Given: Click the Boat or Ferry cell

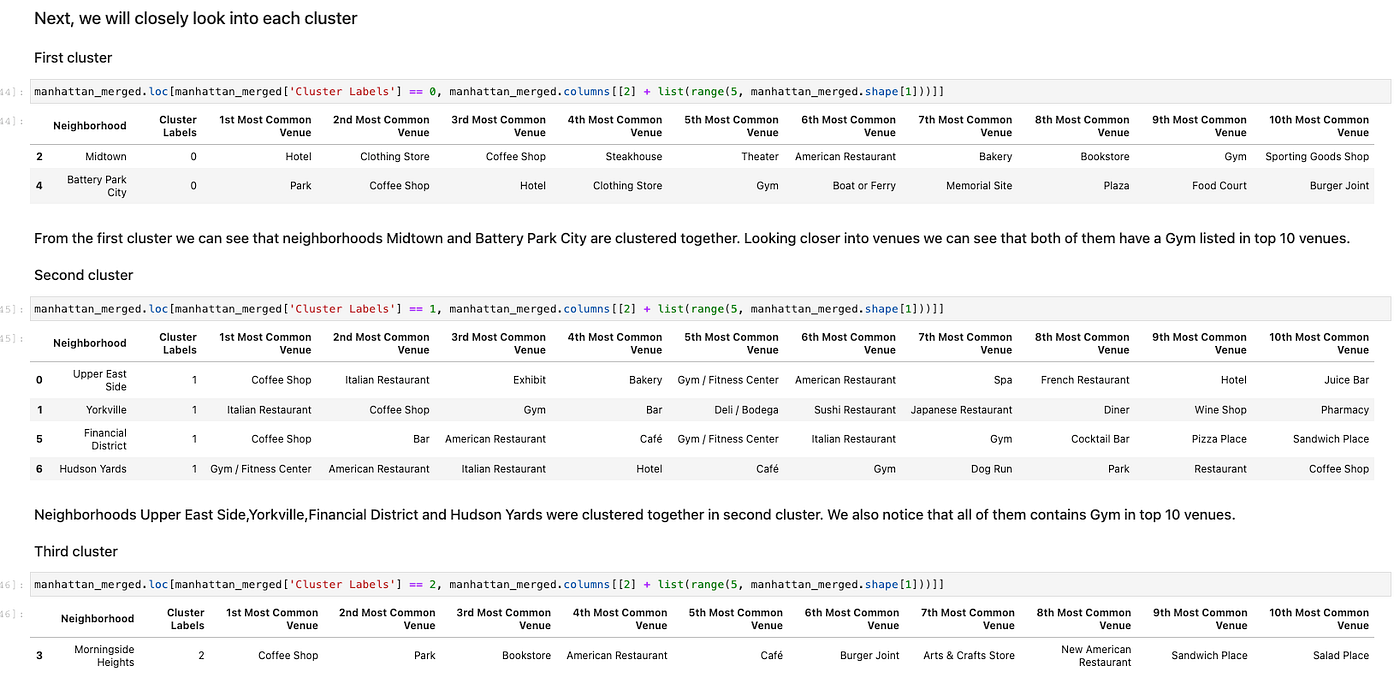Looking at the screenshot, I should (x=864, y=186).
